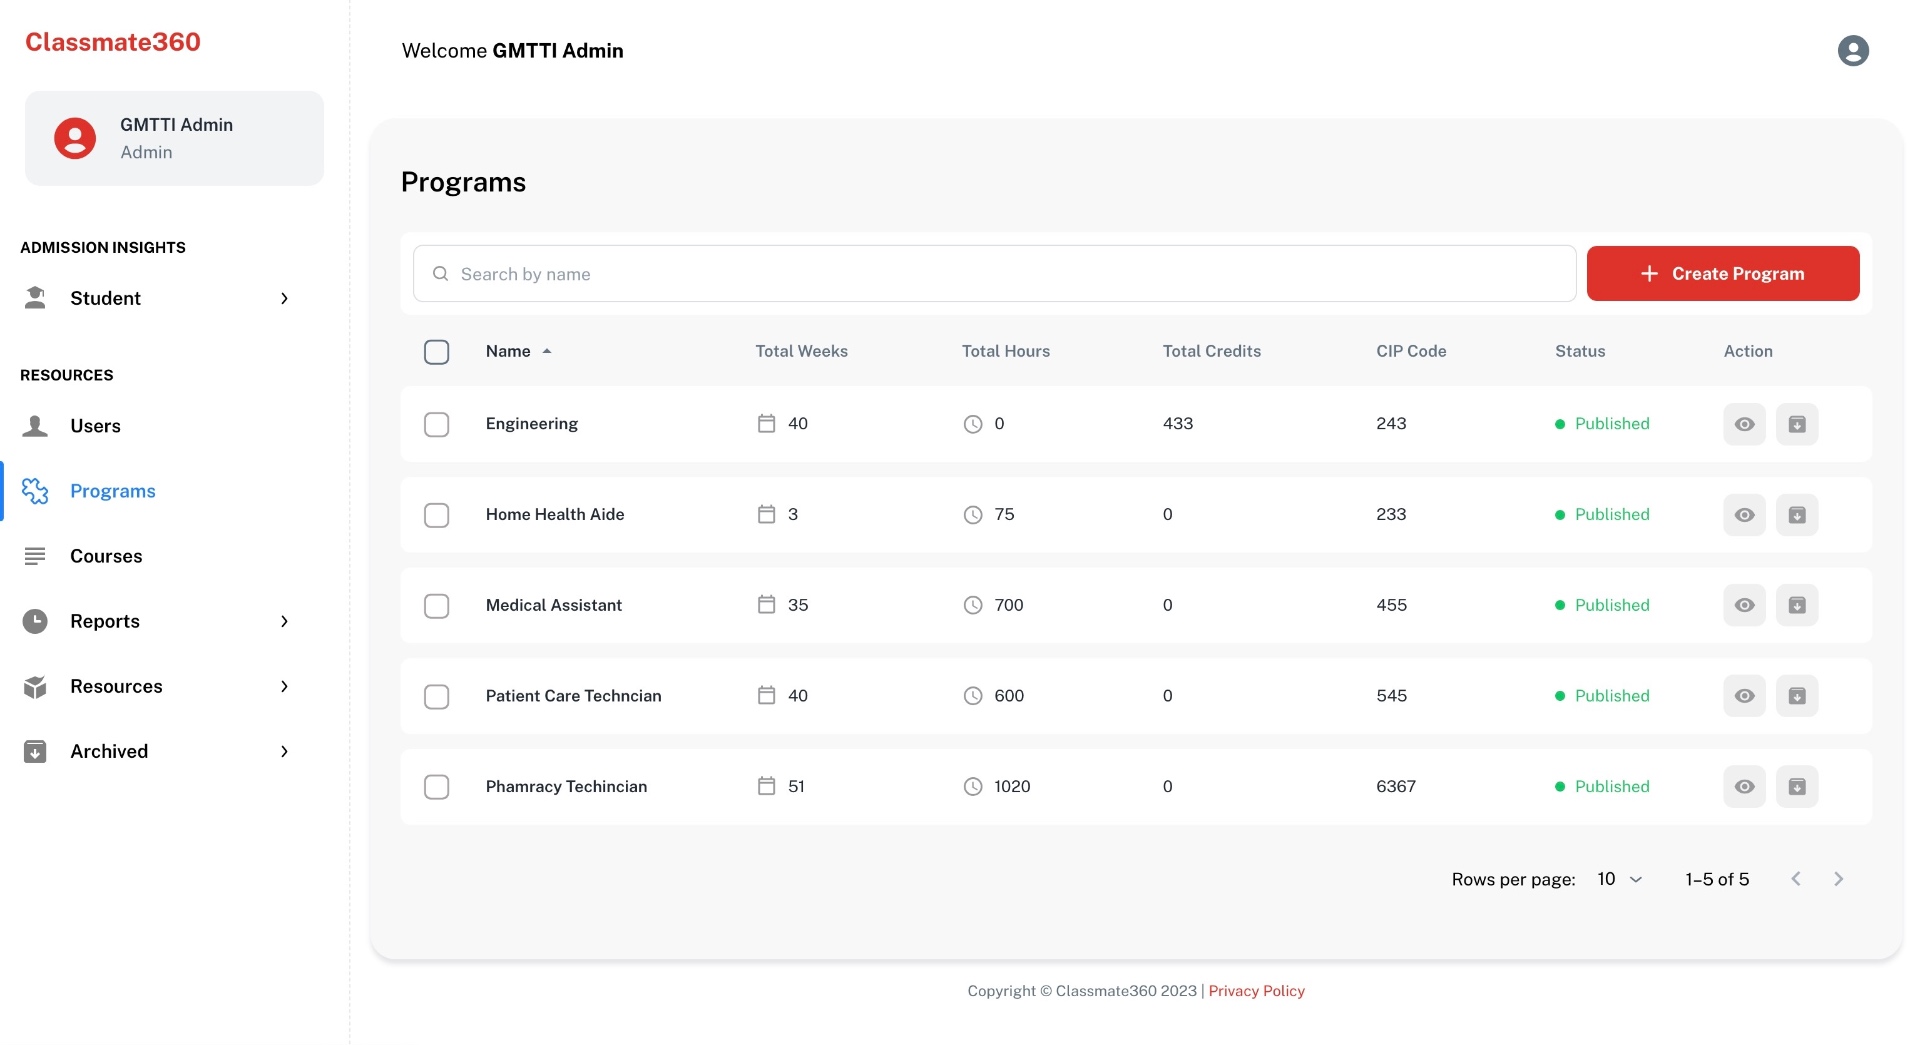
Task: Expand the Student menu chevron
Action: [285, 298]
